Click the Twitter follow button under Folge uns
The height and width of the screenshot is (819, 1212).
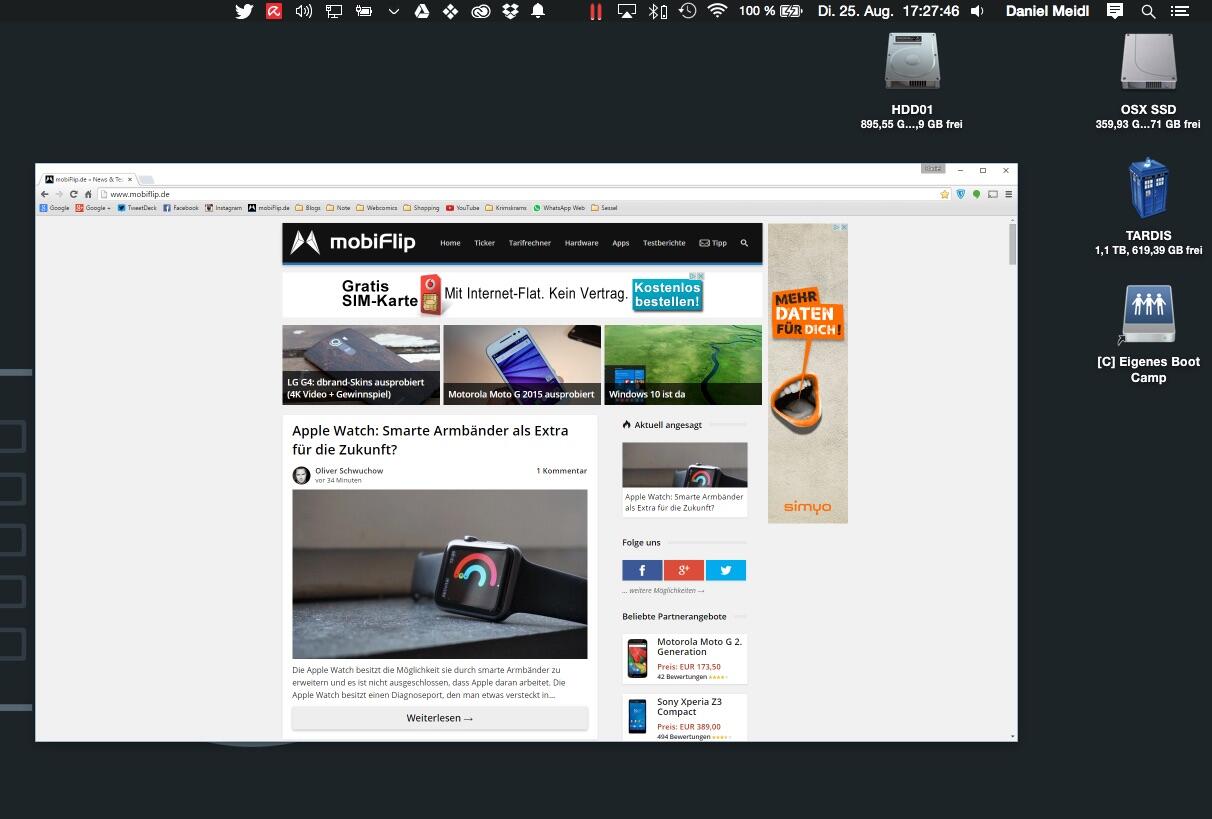pos(726,570)
